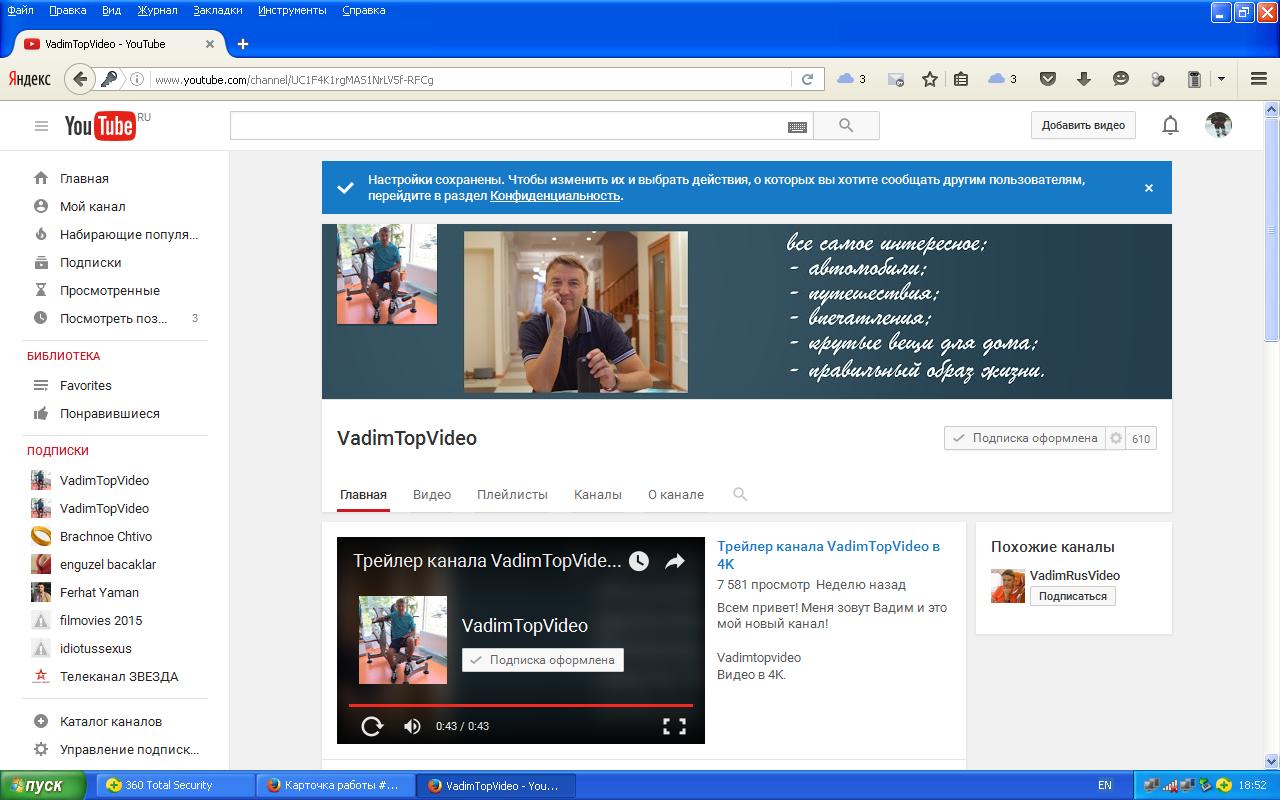This screenshot has height=800, width=1280.
Task: Click the Watch Later clock icon
Action: (x=639, y=561)
